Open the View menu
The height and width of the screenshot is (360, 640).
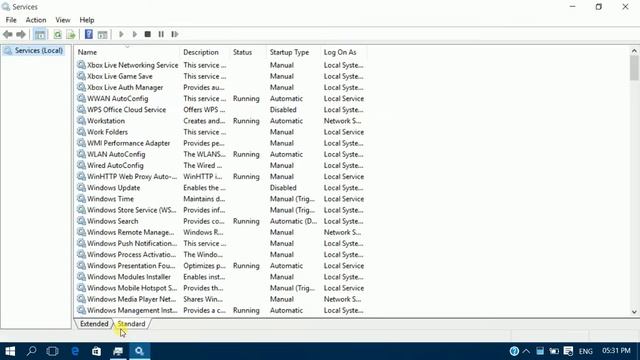click(x=63, y=20)
